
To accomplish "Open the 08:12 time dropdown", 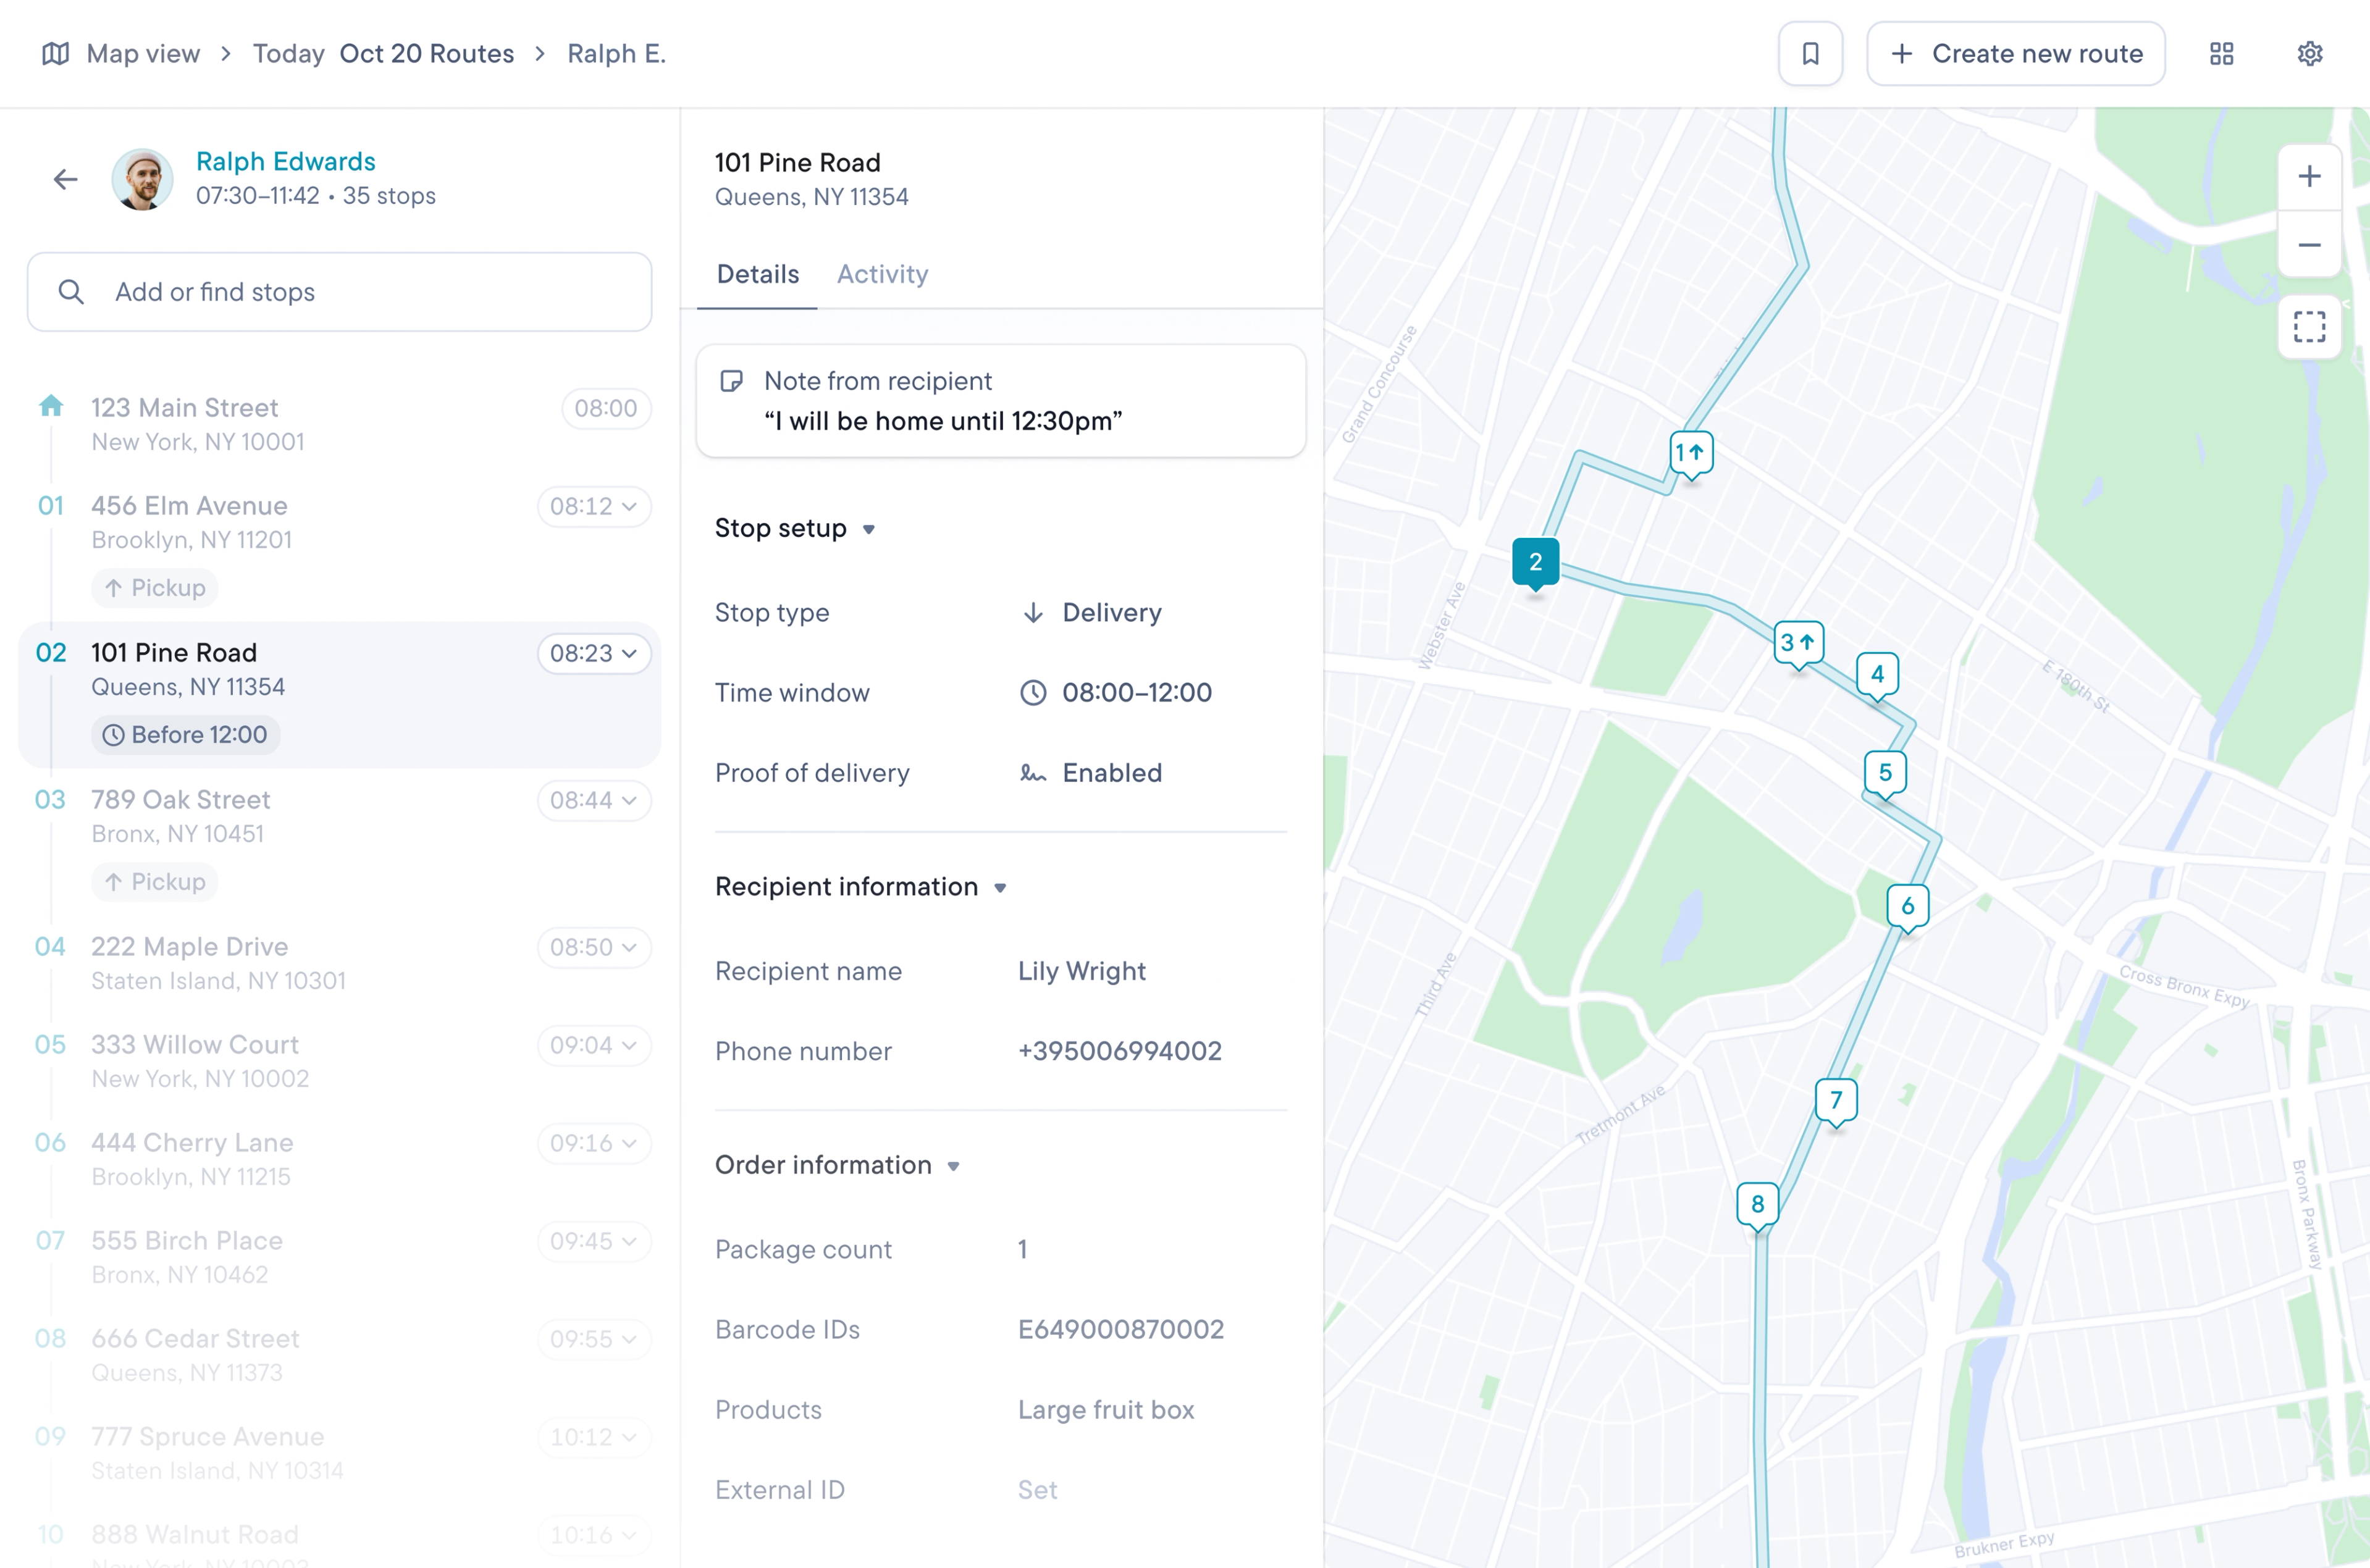I will click(x=594, y=506).
